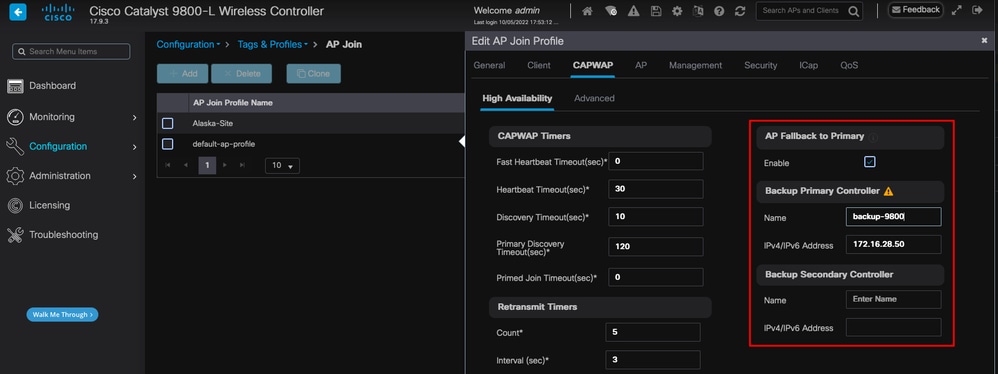Check the default-ap-profile row checkbox
Viewport: 998px width, 374px height.
click(x=167, y=144)
